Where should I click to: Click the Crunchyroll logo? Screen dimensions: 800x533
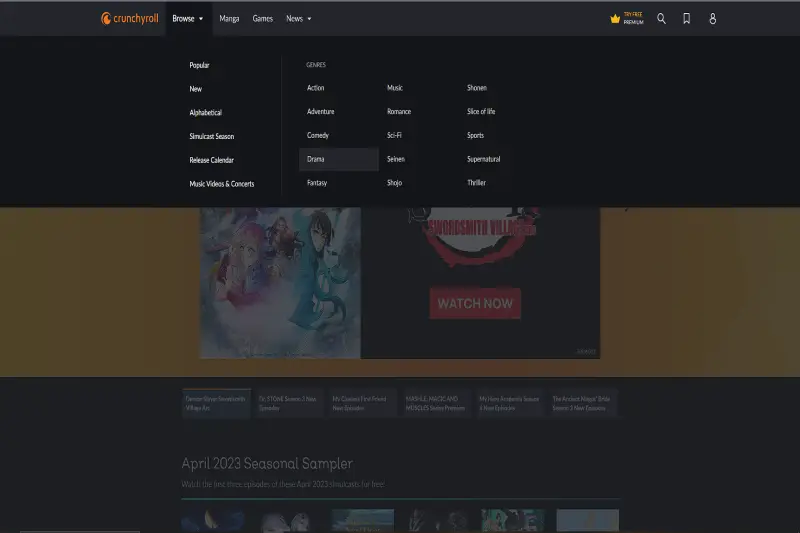click(x=130, y=19)
